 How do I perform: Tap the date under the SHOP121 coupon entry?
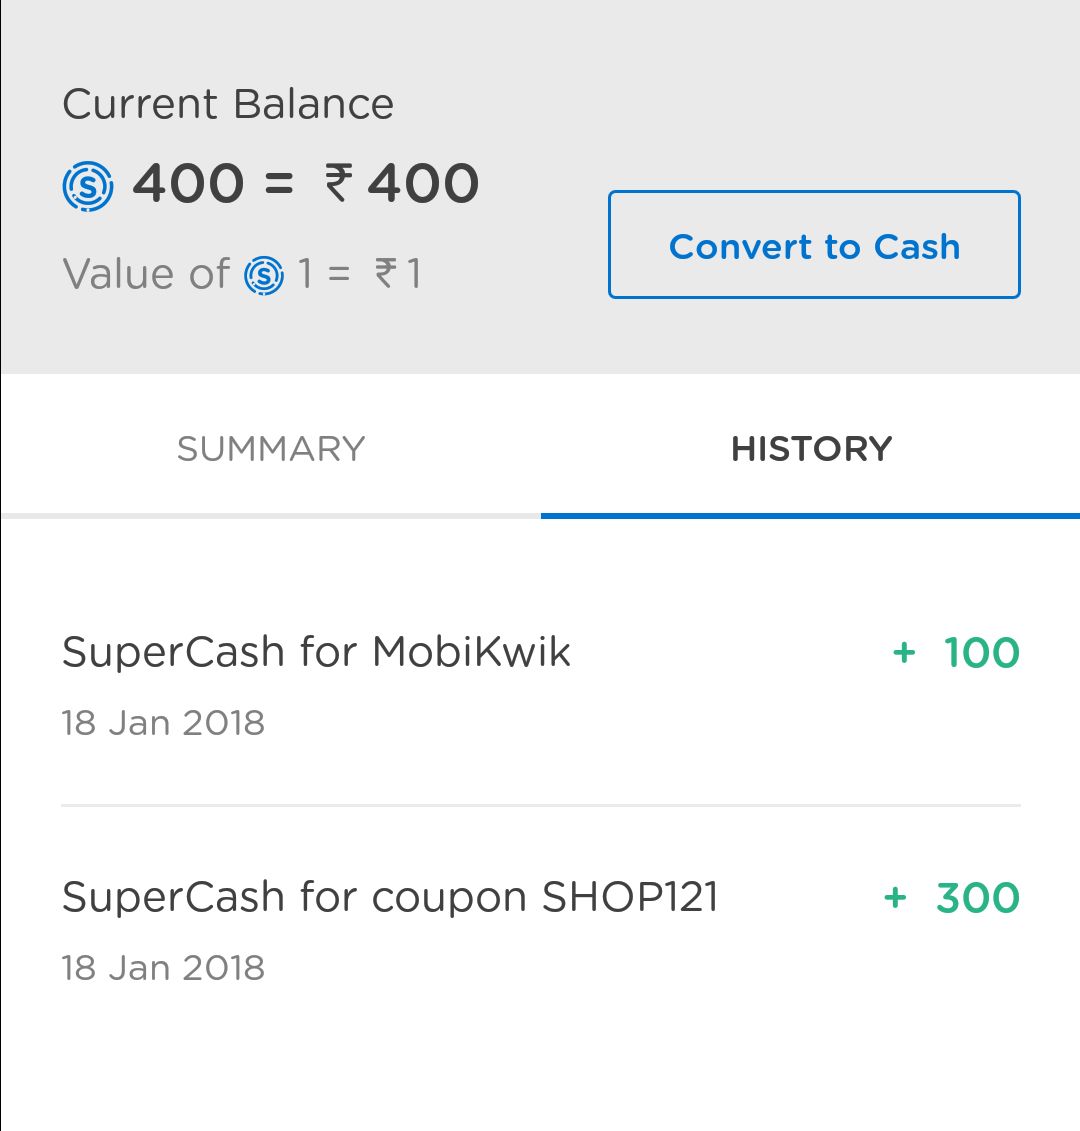tap(163, 968)
